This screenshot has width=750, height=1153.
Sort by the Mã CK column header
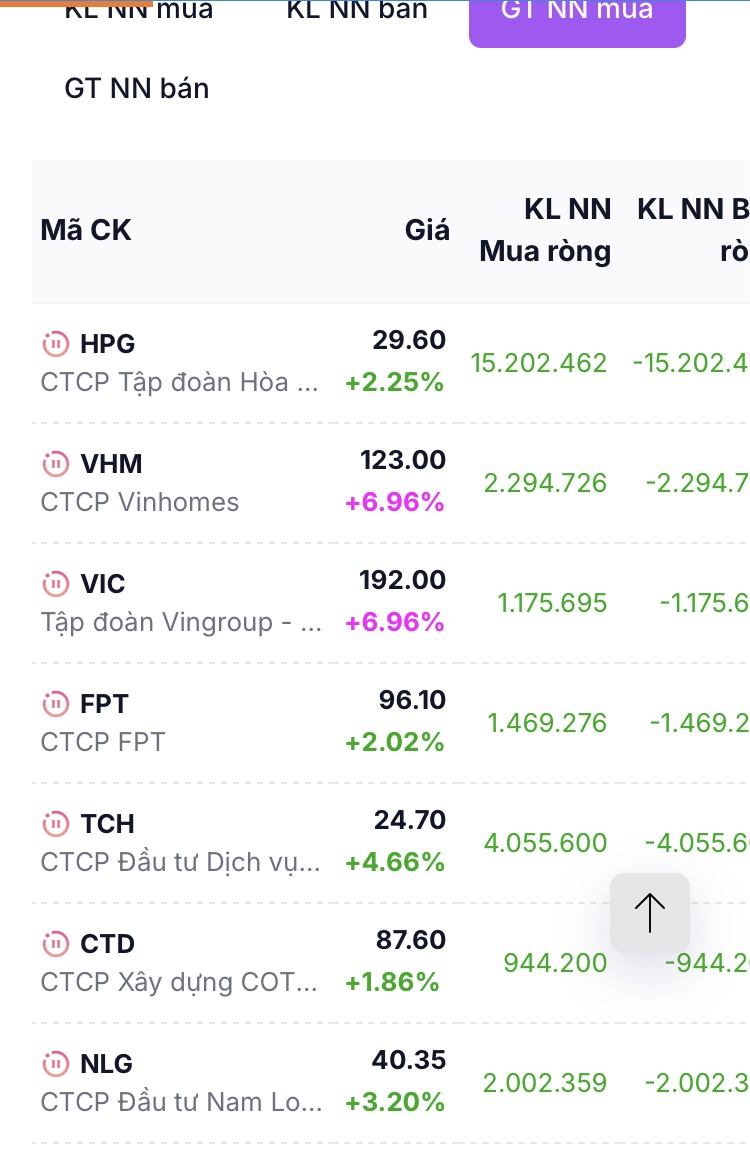click(x=86, y=231)
